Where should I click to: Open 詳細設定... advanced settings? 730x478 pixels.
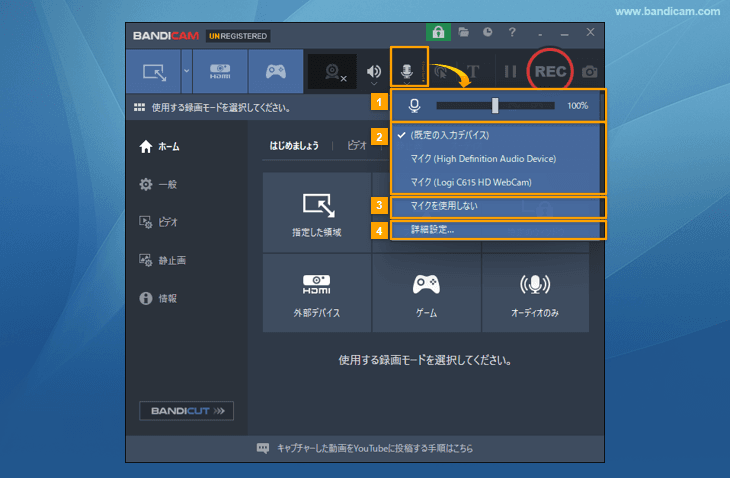497,229
